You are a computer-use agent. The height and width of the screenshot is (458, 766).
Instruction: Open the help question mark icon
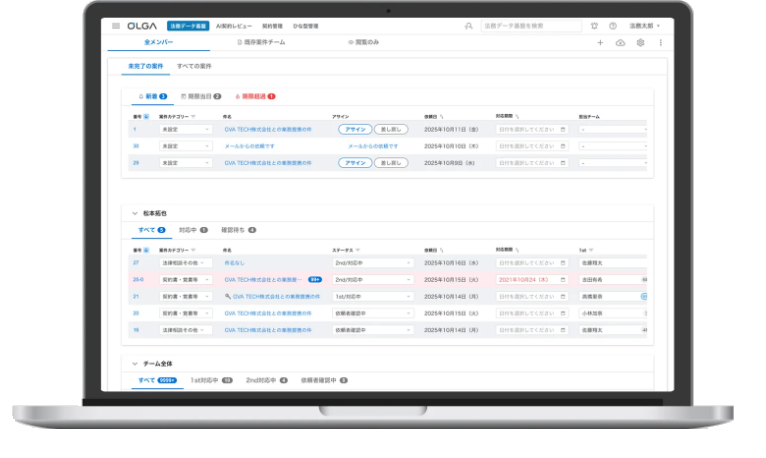click(611, 26)
